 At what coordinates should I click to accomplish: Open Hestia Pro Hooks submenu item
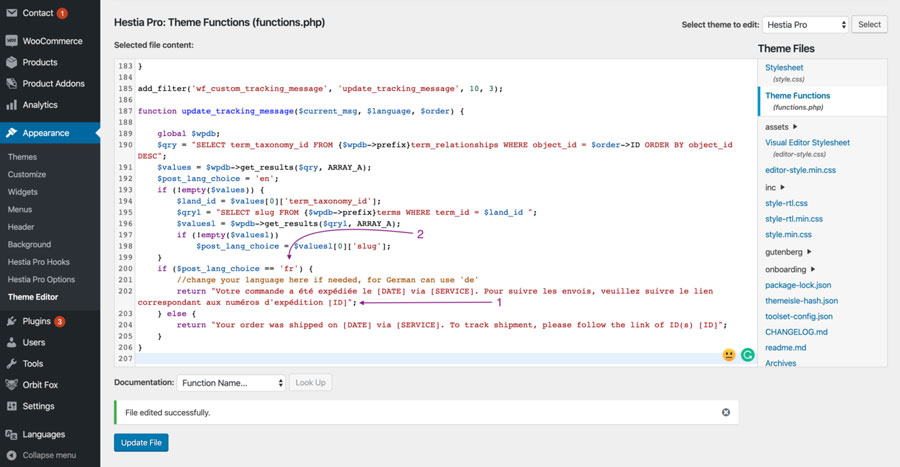(38, 262)
